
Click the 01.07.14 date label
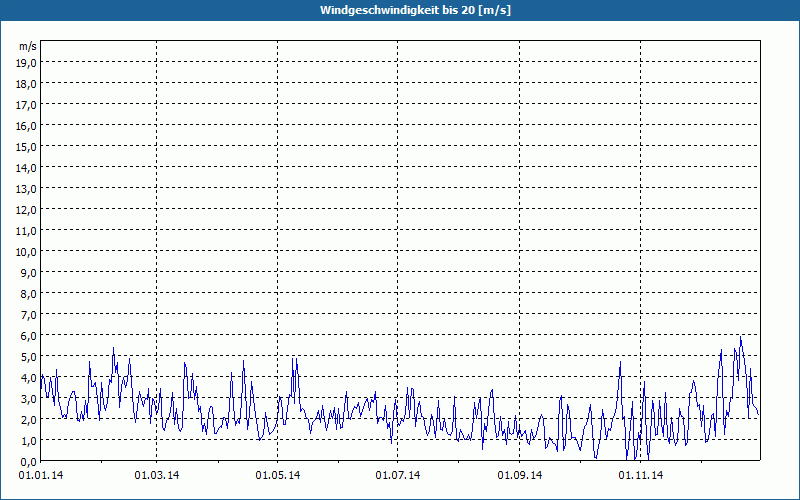(x=397, y=475)
